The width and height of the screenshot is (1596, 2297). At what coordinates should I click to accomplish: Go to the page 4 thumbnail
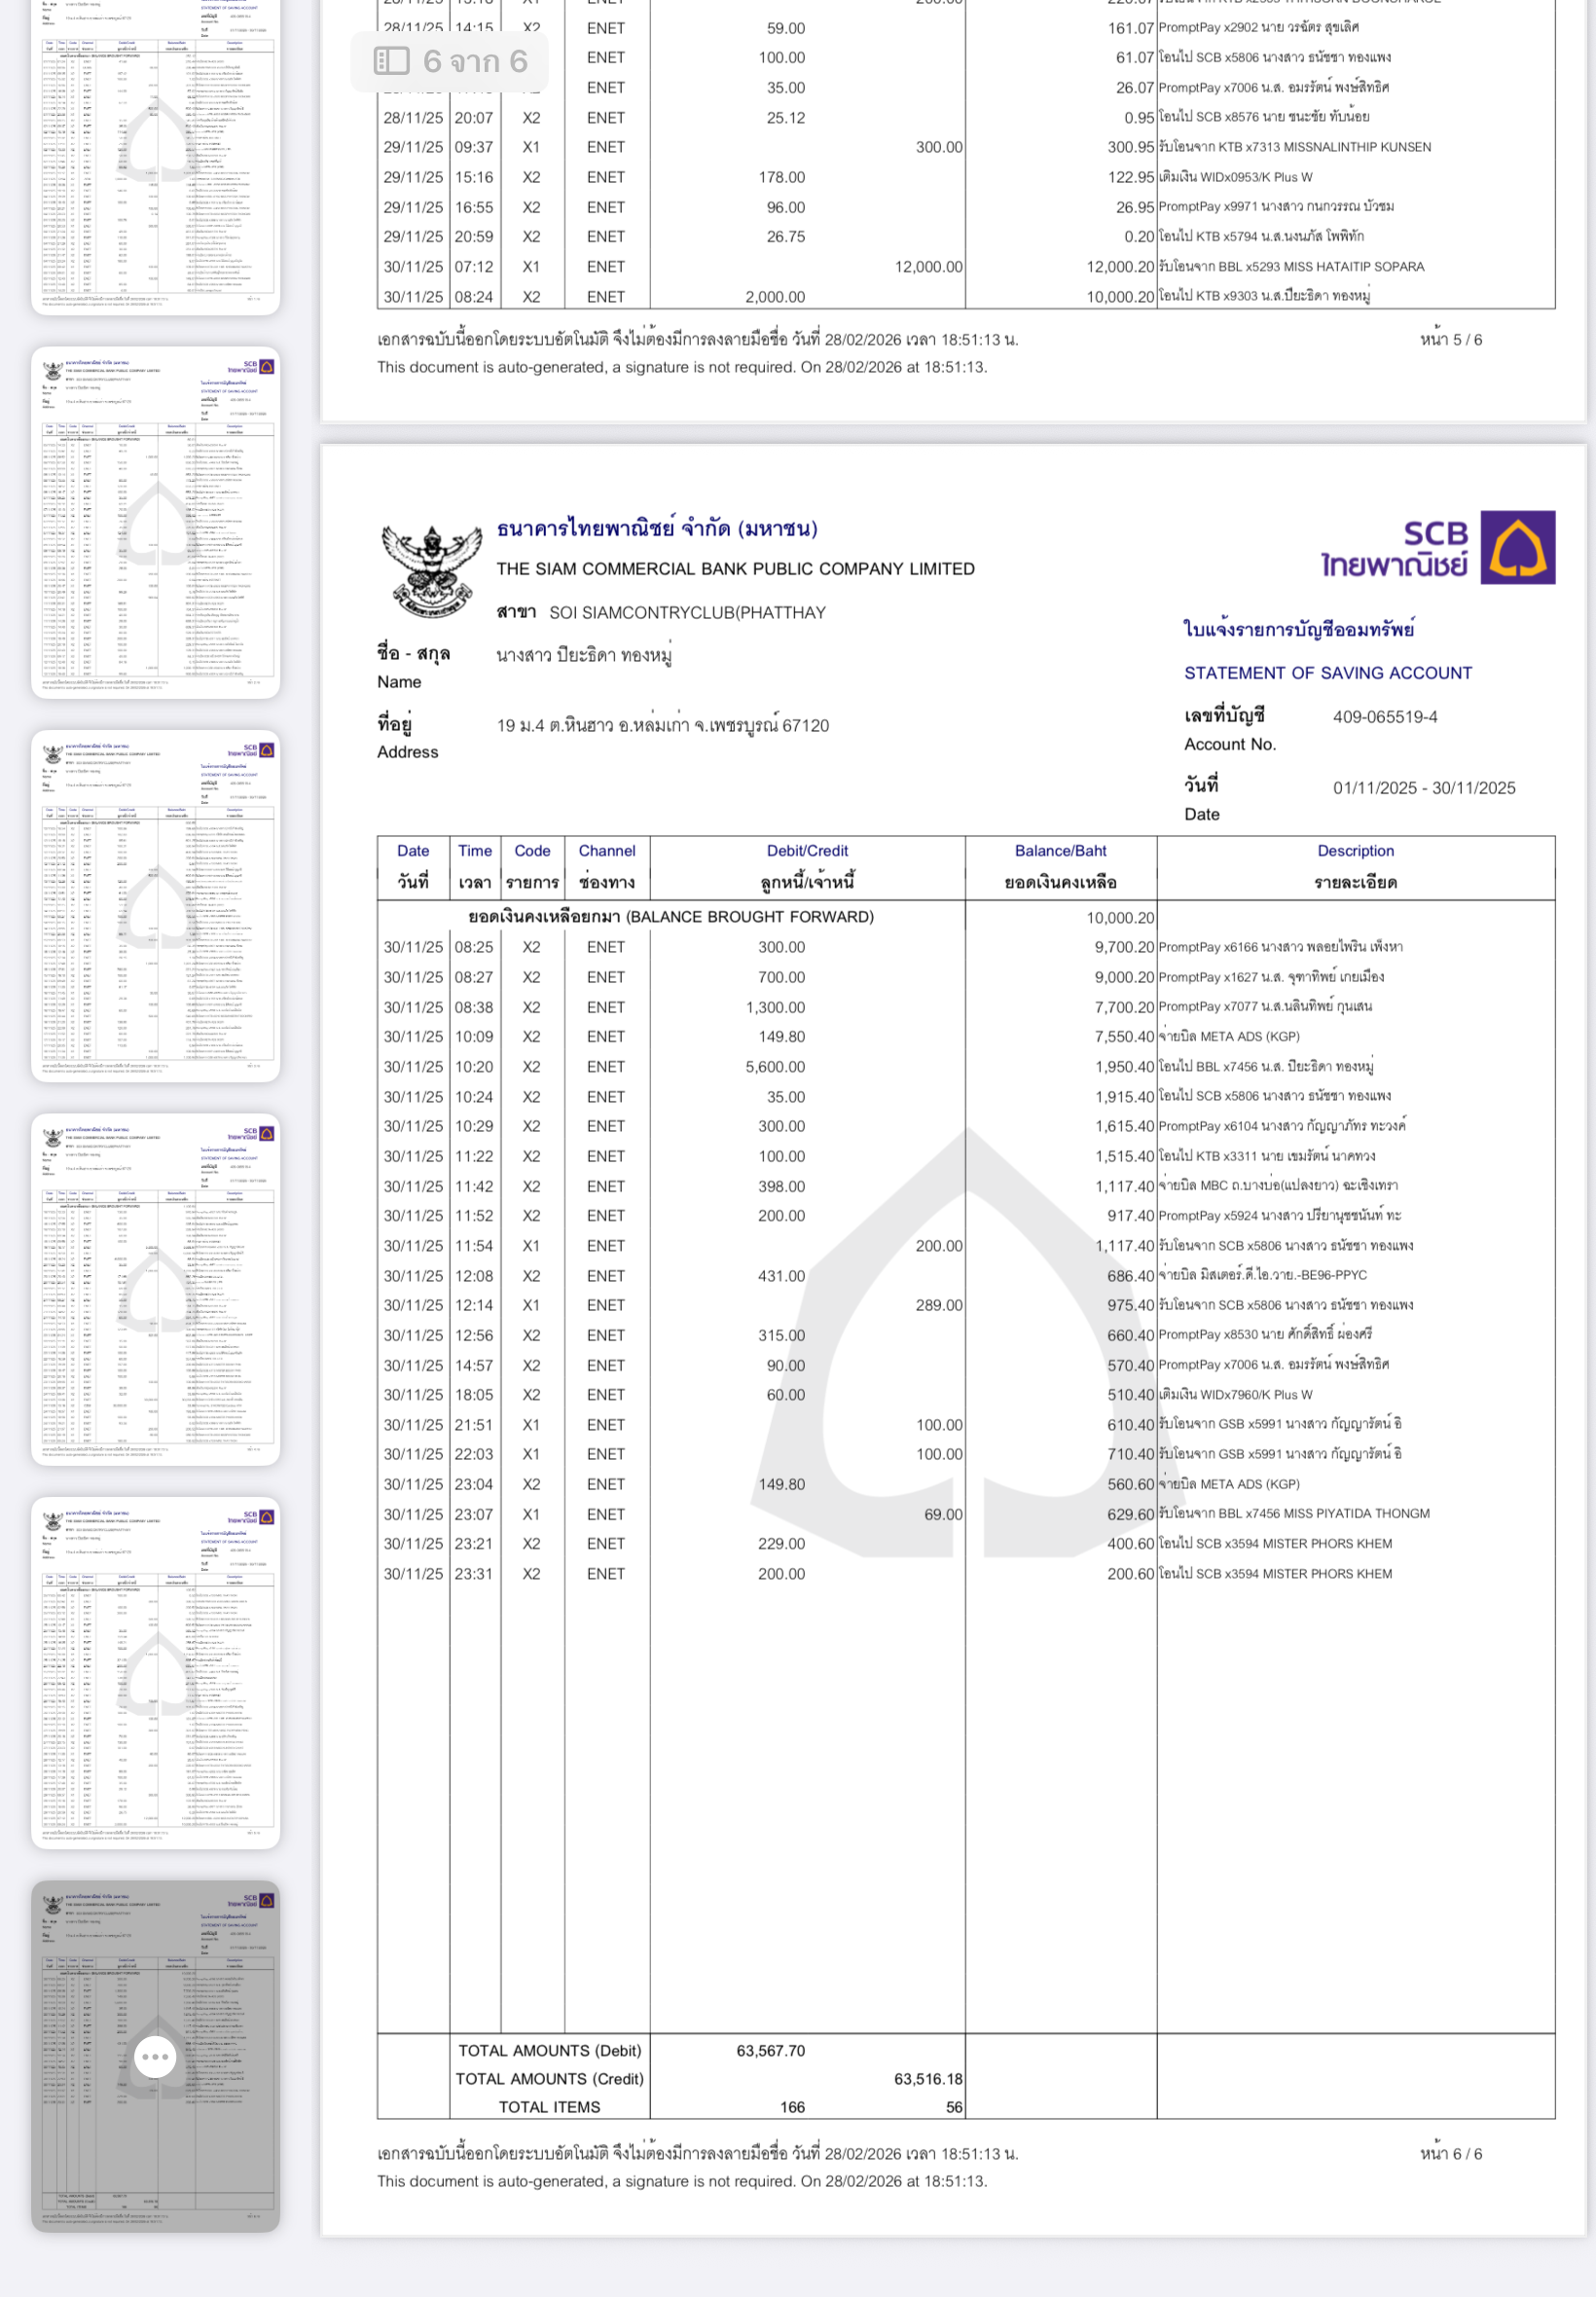click(x=156, y=1289)
